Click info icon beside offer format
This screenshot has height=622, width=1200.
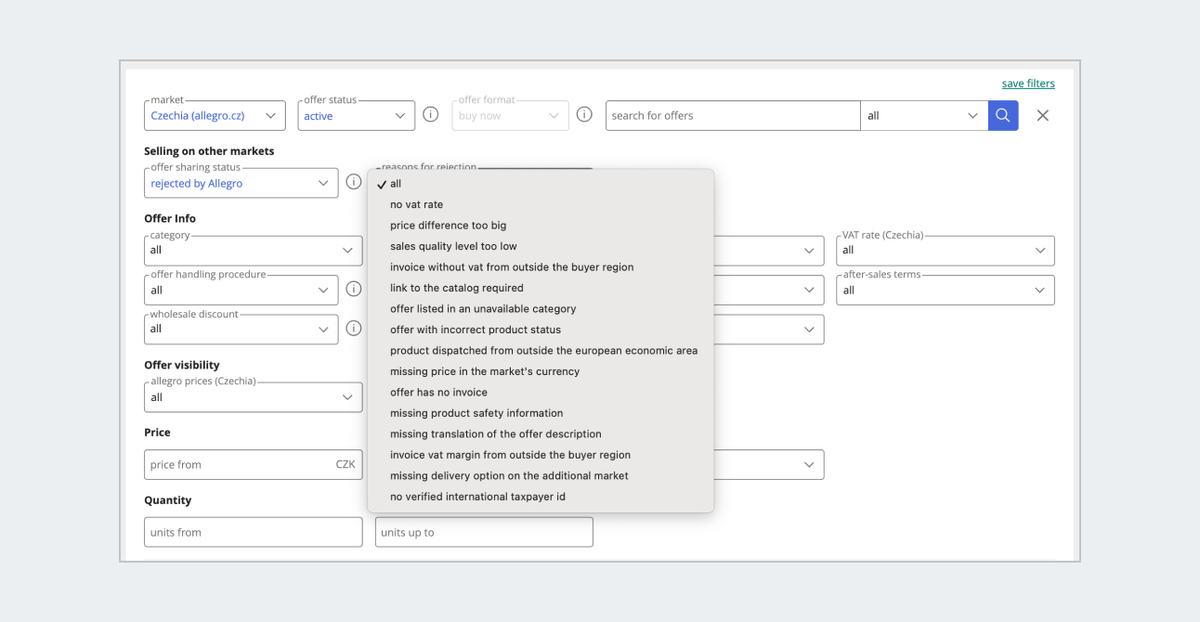585,115
